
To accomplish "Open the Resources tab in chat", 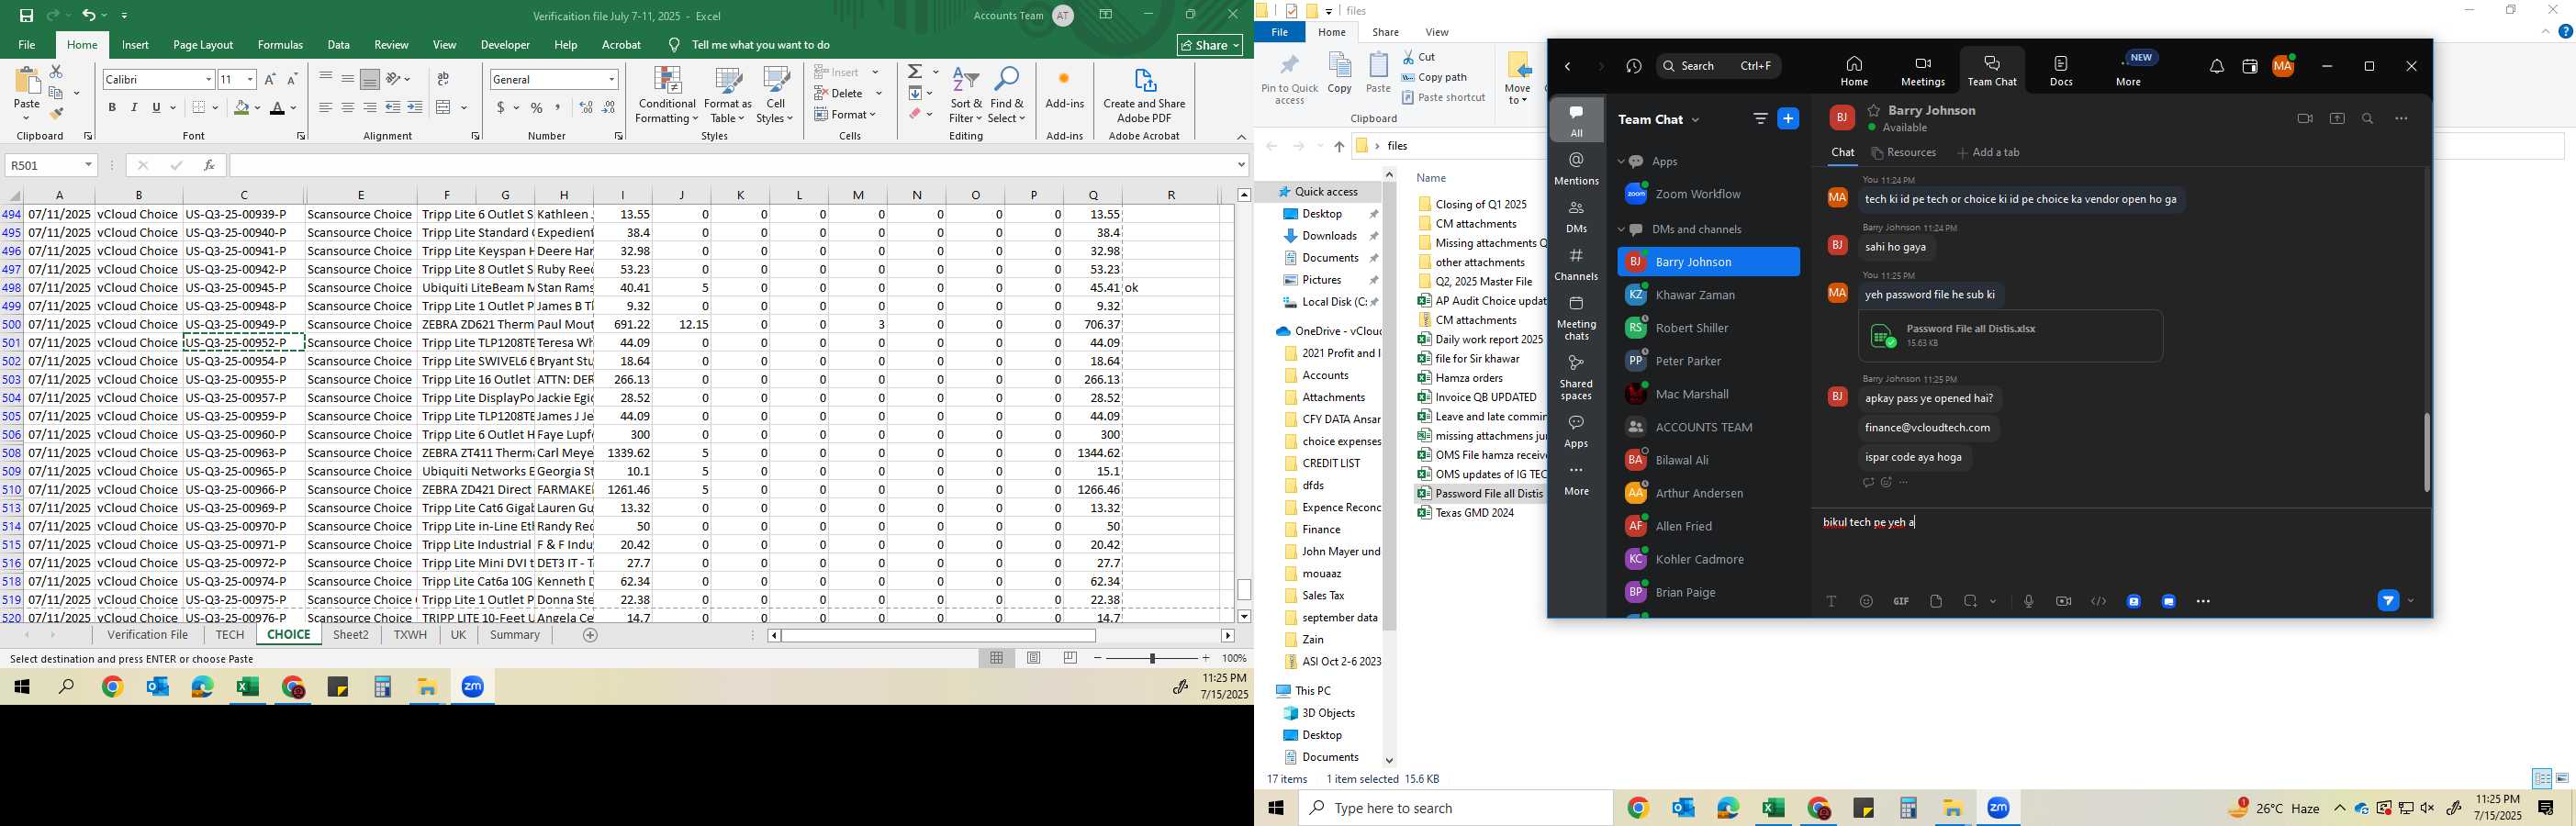I will coord(1904,153).
